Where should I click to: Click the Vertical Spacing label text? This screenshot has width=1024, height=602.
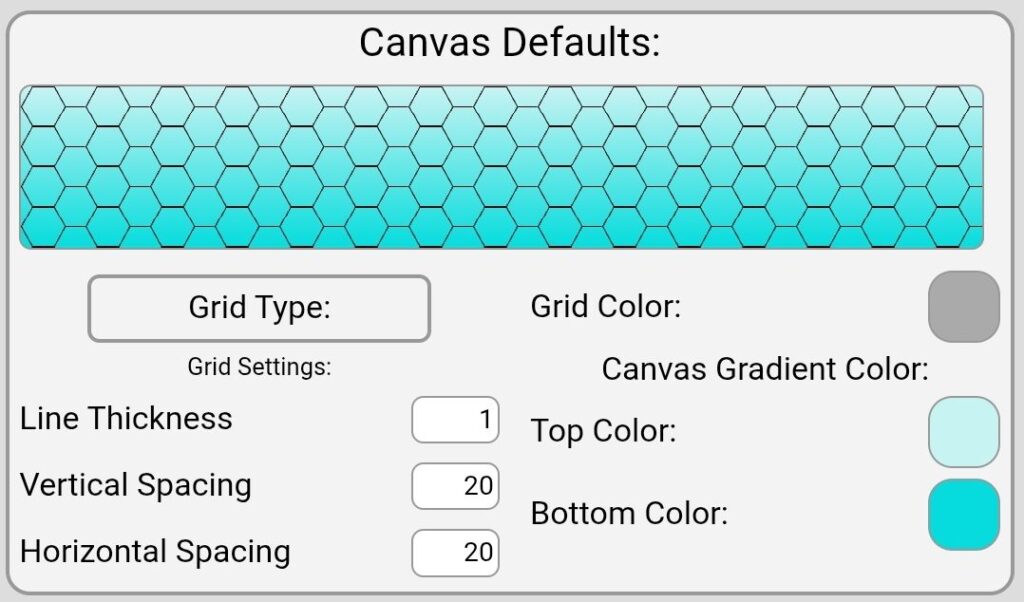click(136, 485)
